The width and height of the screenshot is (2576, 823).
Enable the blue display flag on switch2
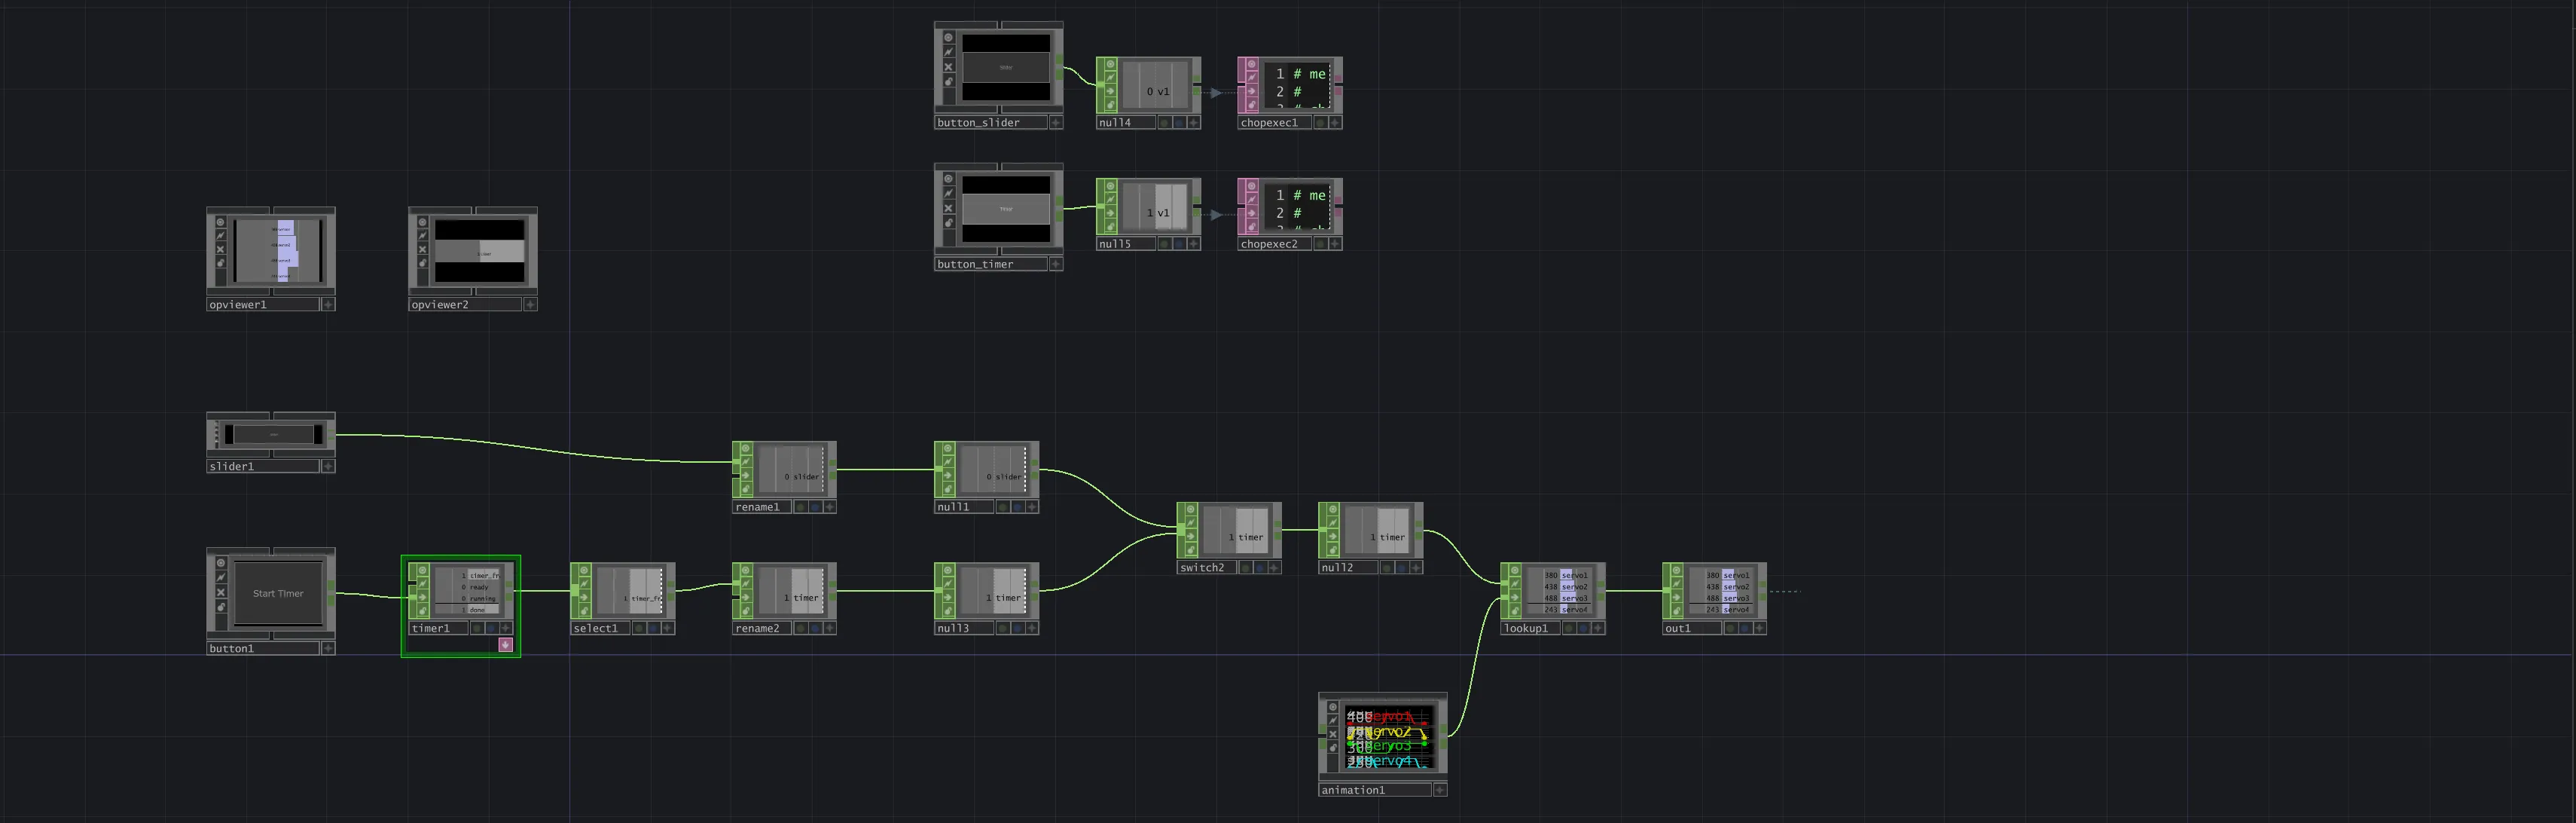(x=1260, y=568)
